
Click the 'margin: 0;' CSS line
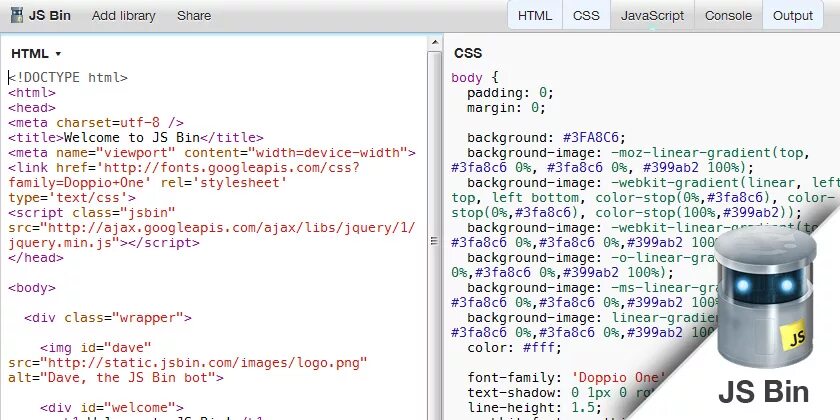(x=506, y=108)
